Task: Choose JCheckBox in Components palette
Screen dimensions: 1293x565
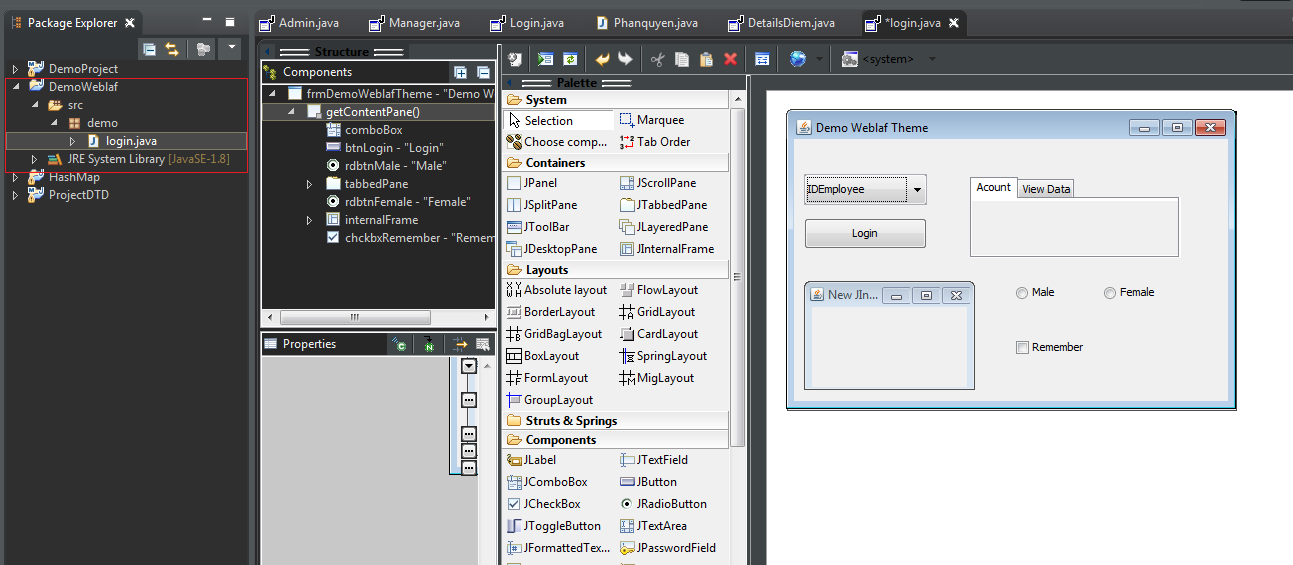Action: click(544, 504)
